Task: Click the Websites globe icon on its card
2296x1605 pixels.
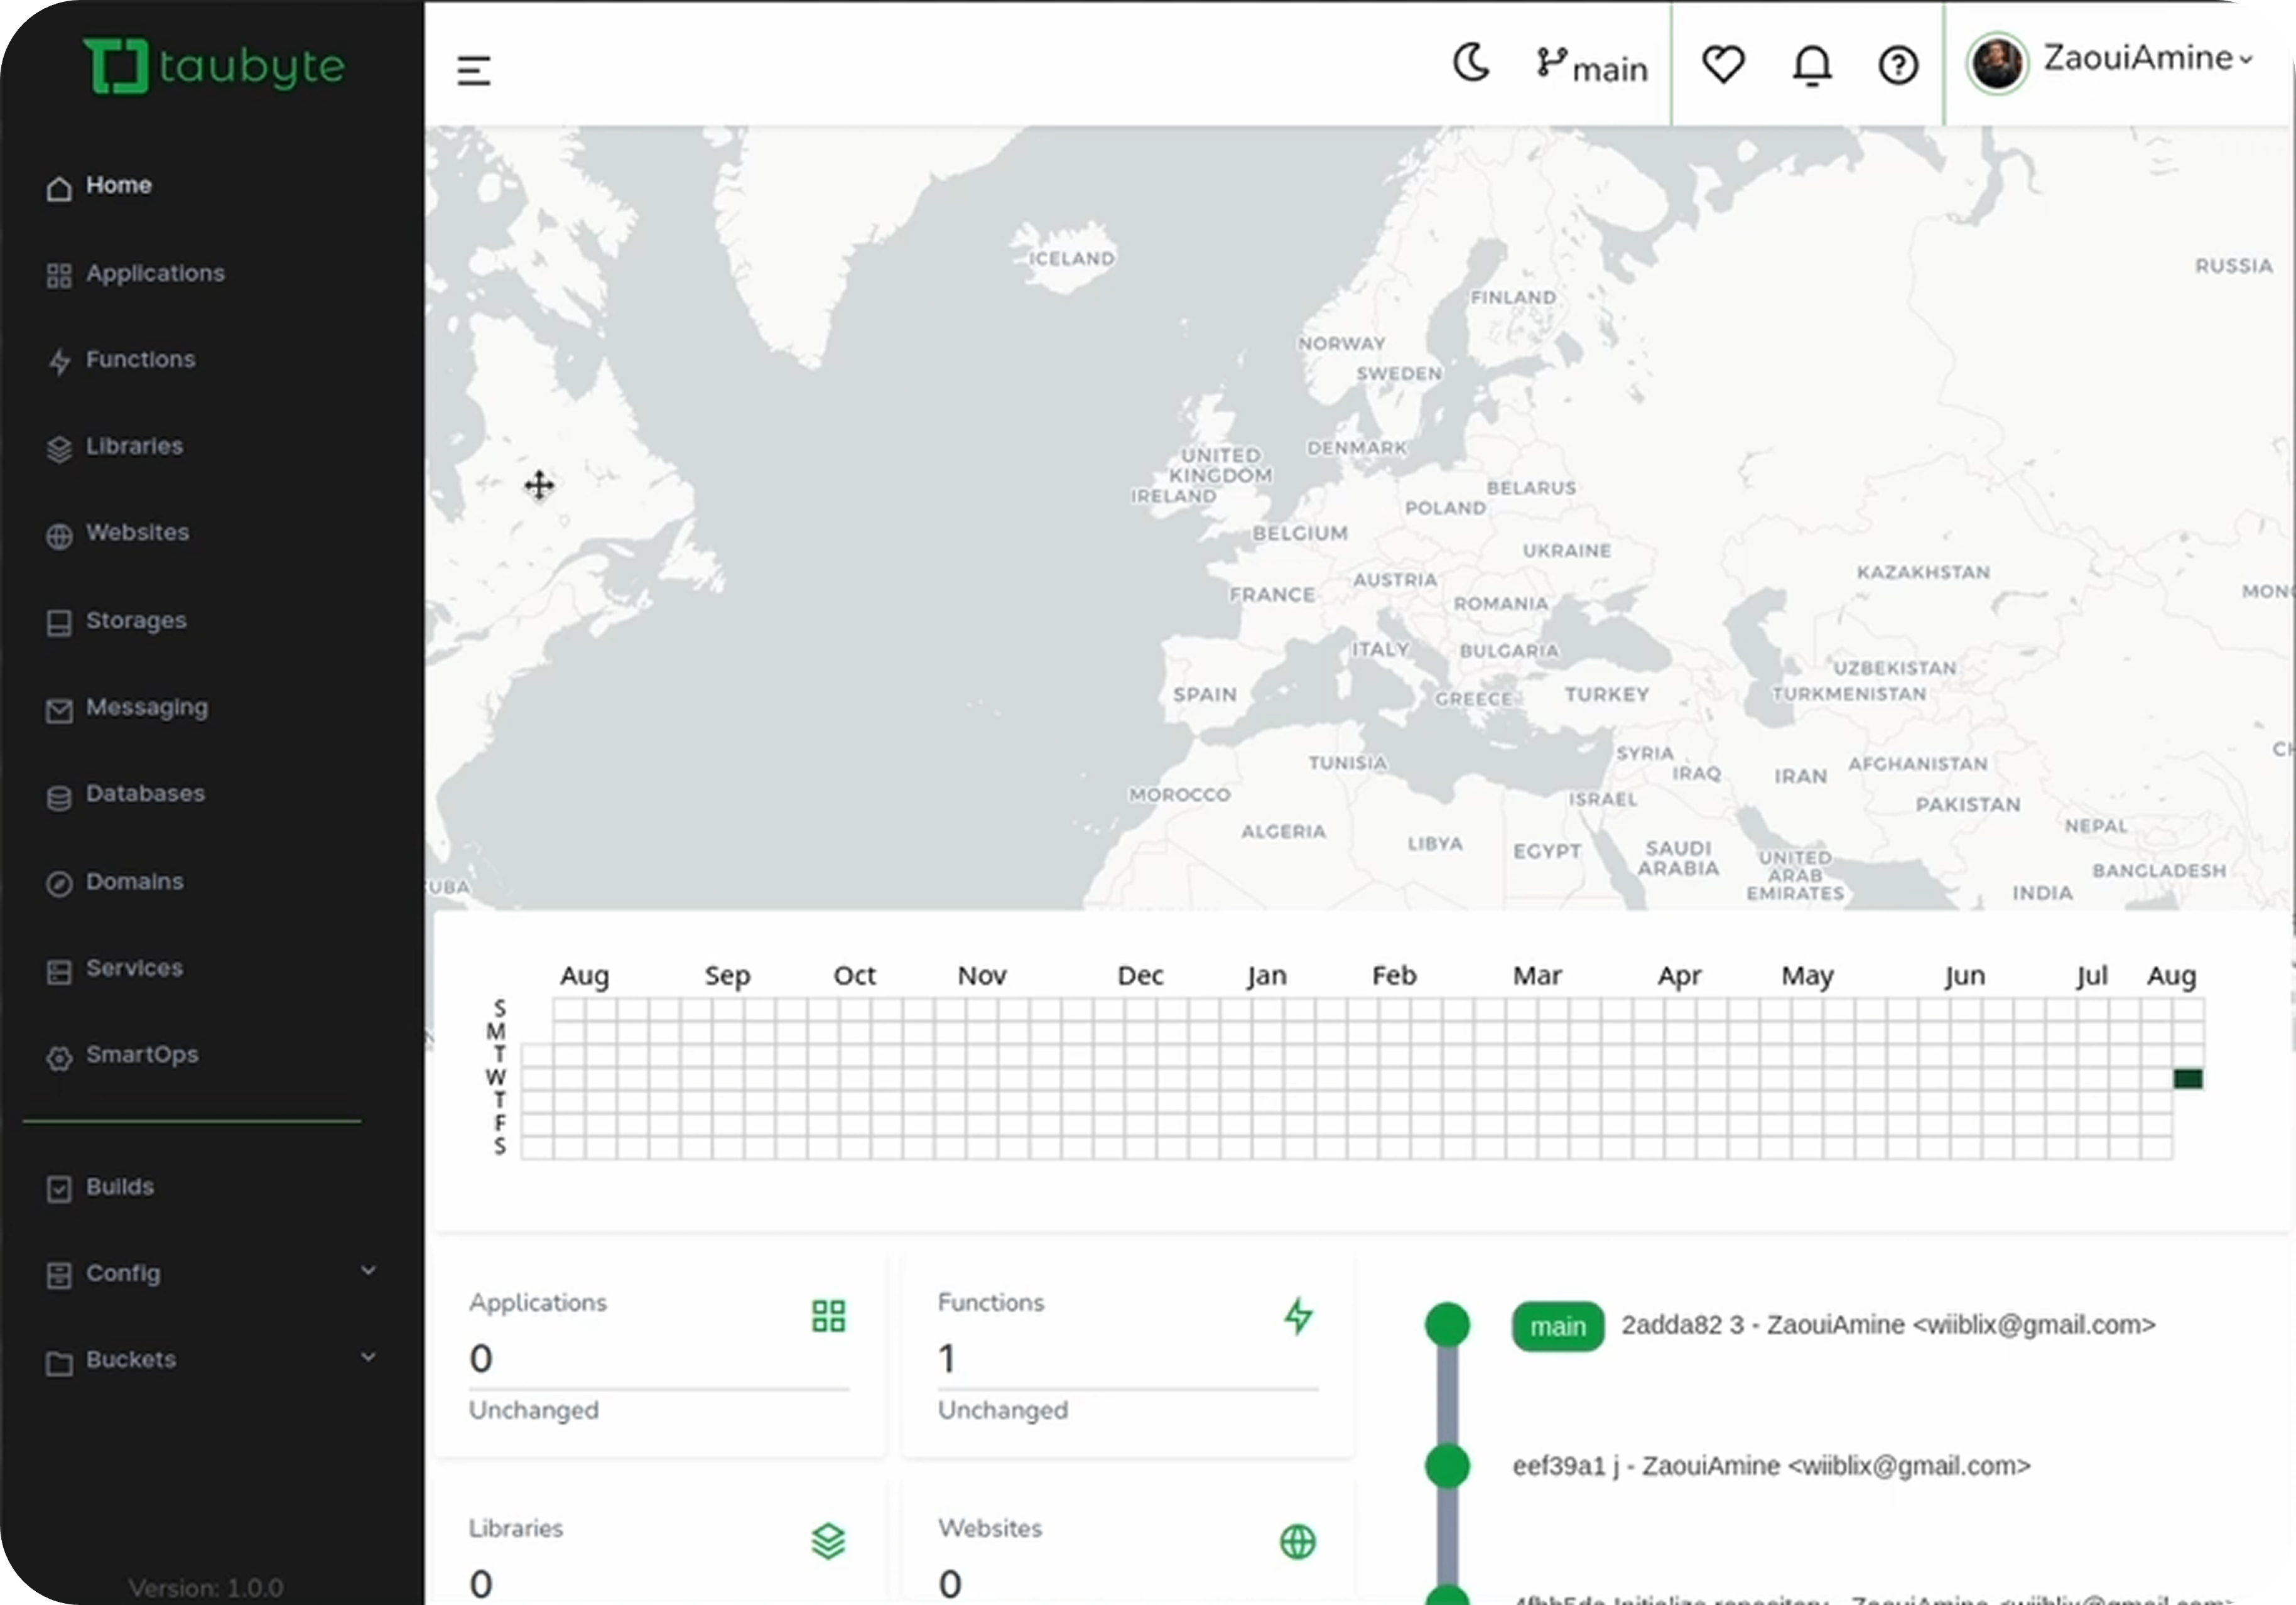Action: (x=1297, y=1541)
